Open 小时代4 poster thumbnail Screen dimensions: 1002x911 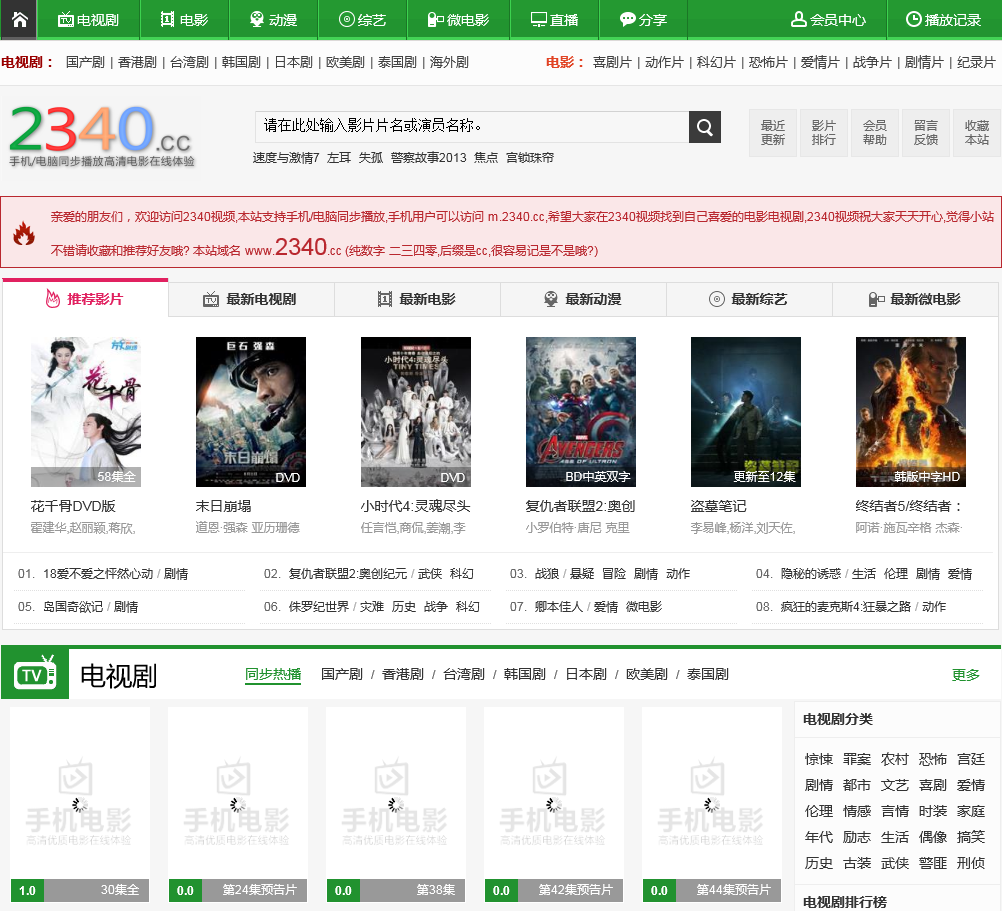pyautogui.click(x=416, y=412)
